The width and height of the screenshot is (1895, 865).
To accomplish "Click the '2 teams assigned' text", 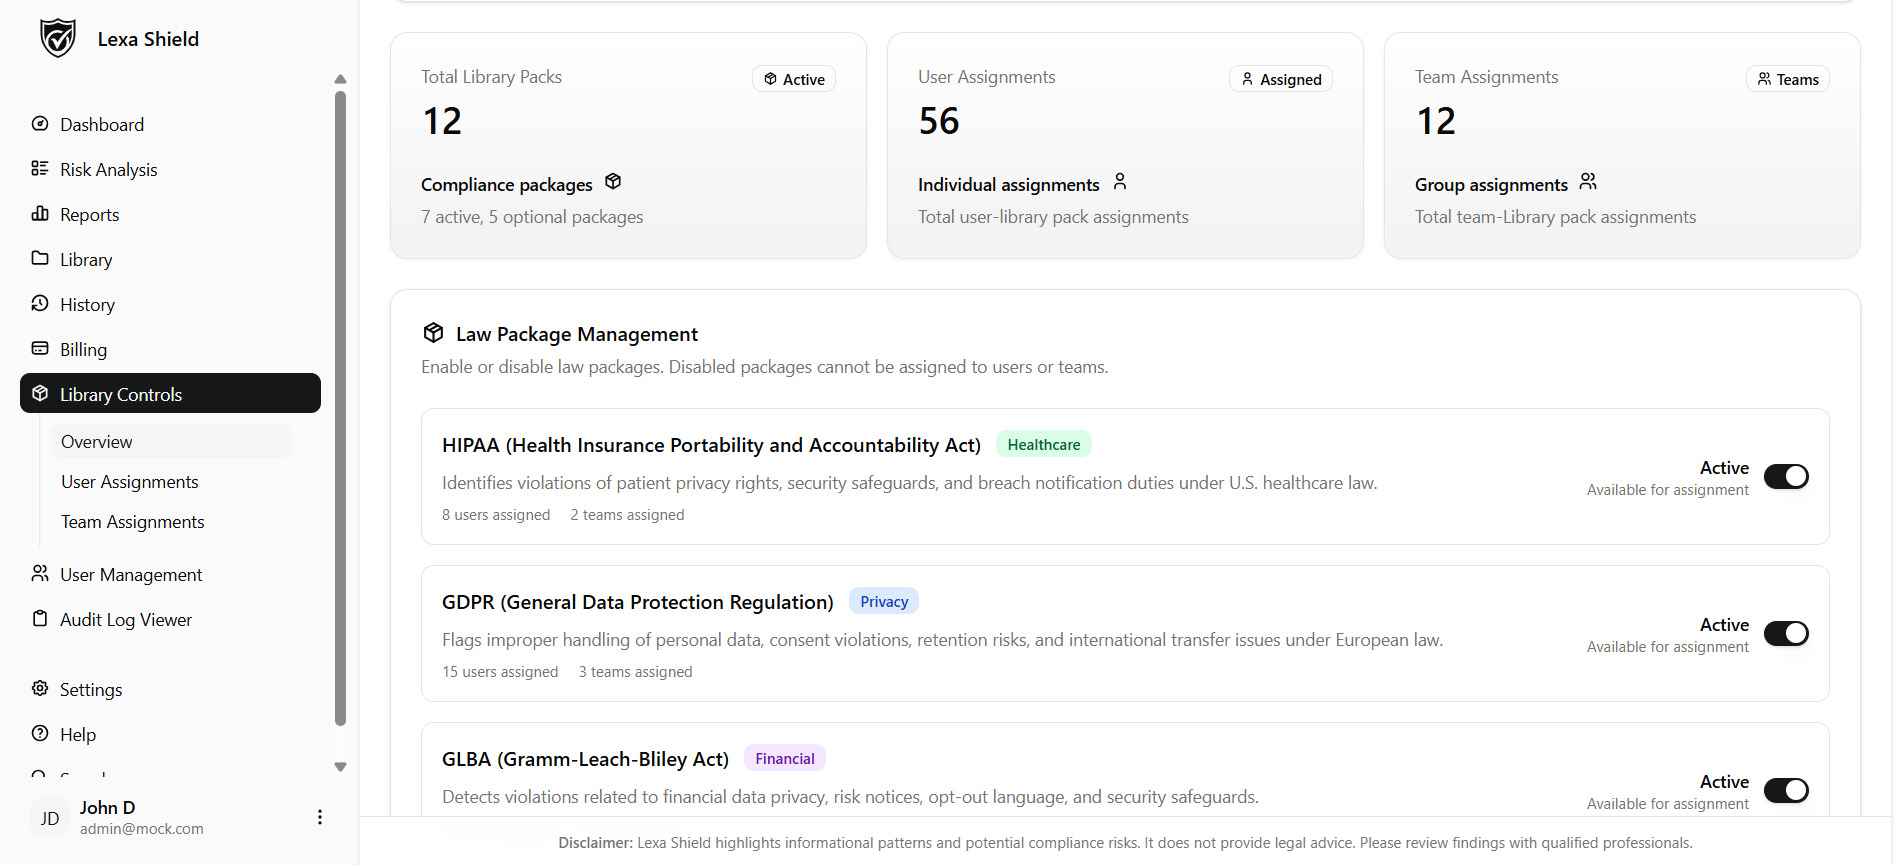I will pyautogui.click(x=627, y=514).
